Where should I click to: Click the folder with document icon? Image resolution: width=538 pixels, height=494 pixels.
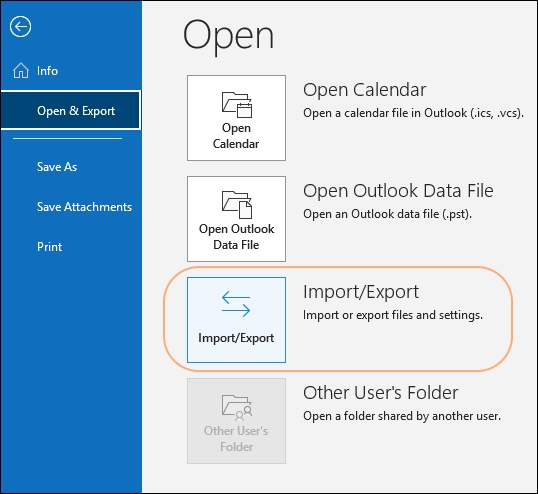(x=237, y=204)
